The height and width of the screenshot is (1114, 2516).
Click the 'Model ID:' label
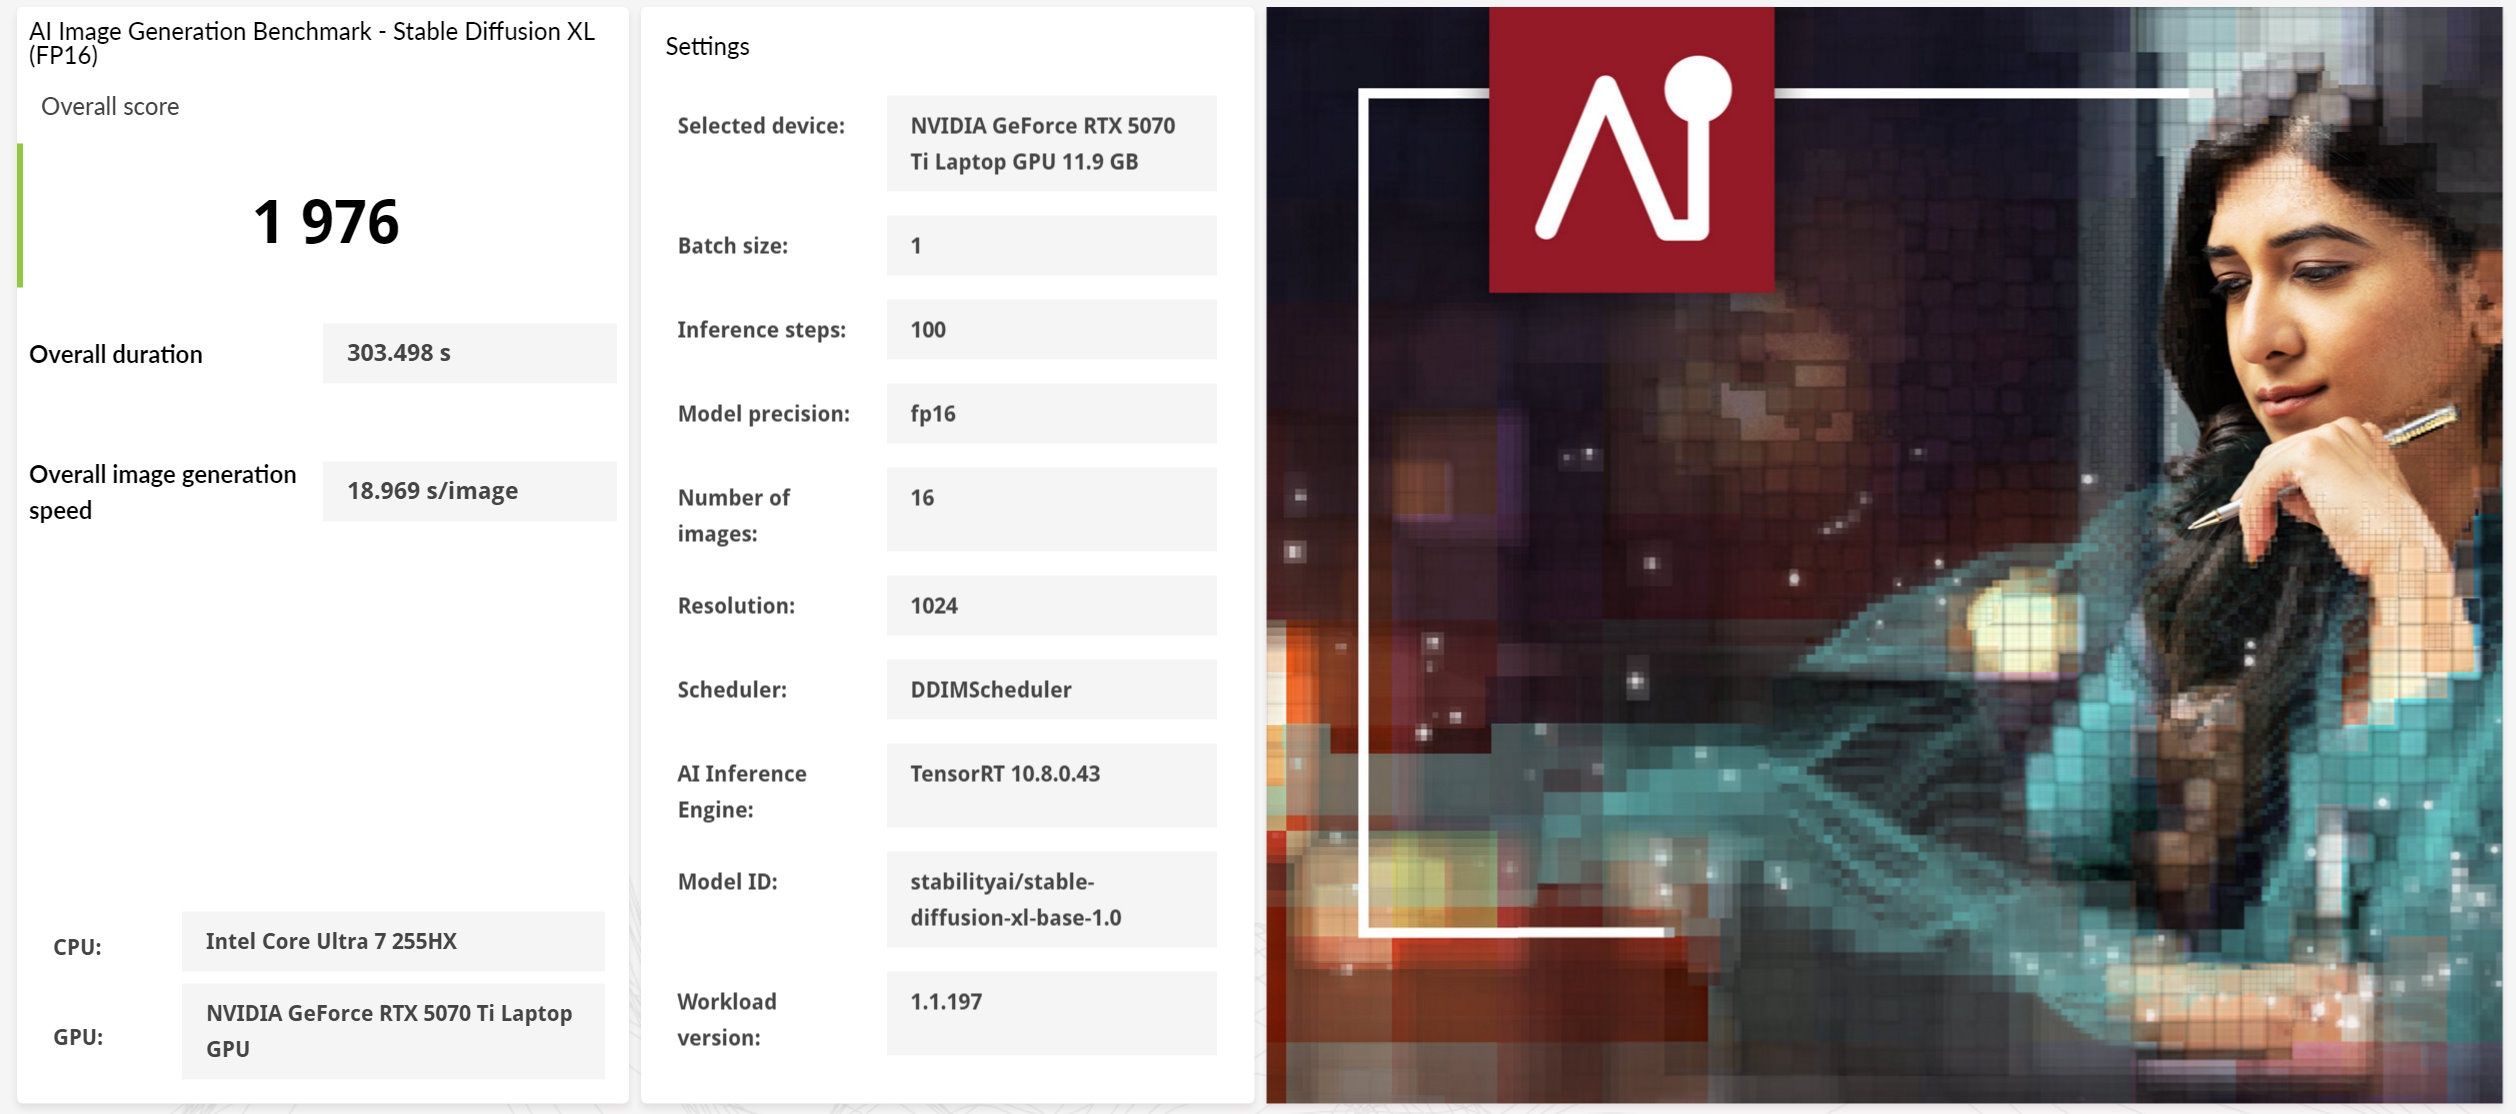(727, 882)
